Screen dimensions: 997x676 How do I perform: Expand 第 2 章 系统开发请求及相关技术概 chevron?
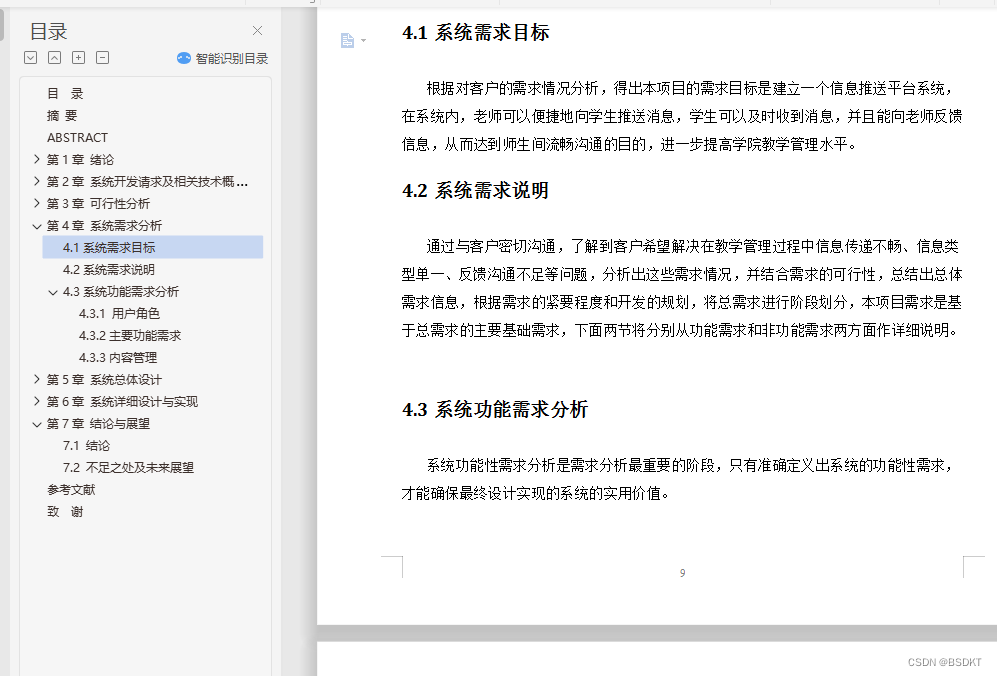pyautogui.click(x=37, y=181)
